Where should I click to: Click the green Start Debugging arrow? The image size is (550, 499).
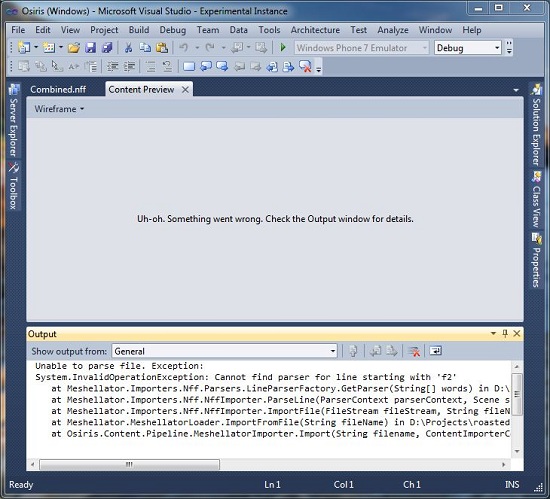pyautogui.click(x=283, y=47)
